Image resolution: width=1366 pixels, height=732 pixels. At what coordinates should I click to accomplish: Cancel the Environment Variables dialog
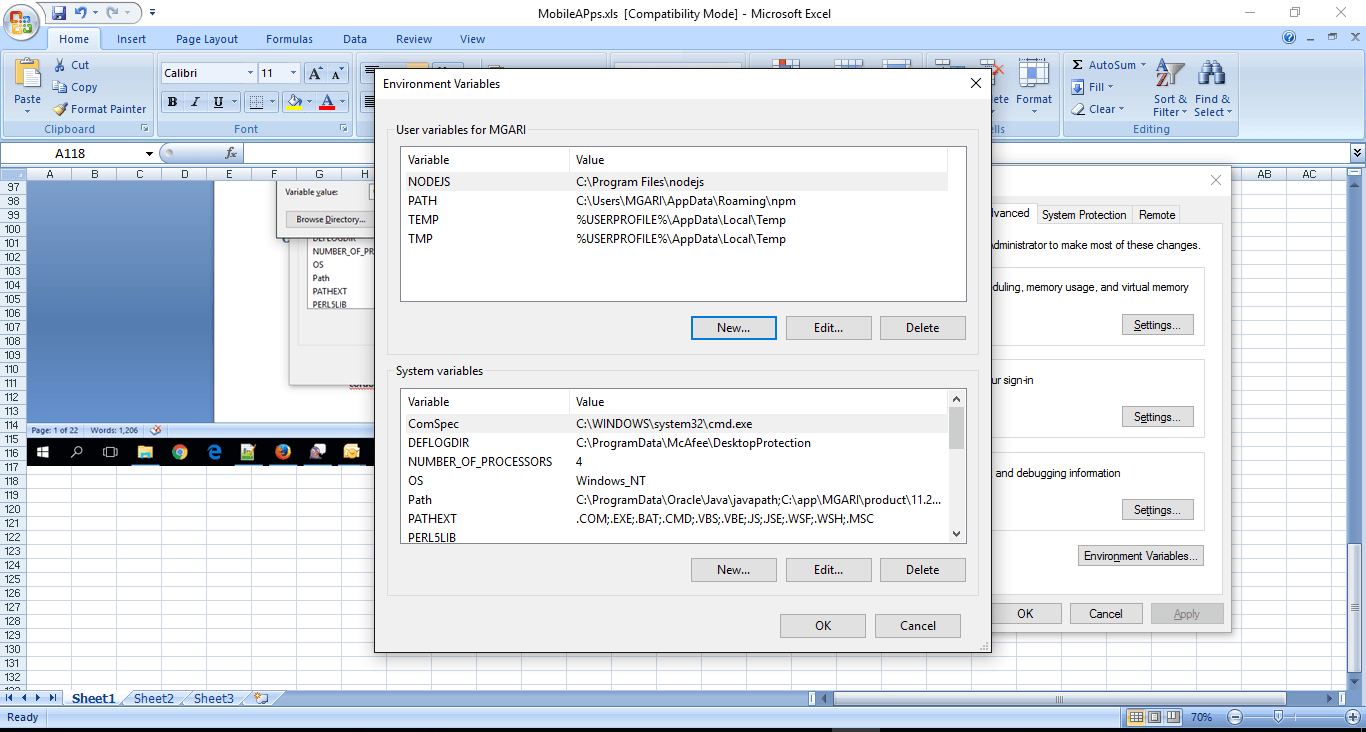tap(918, 626)
